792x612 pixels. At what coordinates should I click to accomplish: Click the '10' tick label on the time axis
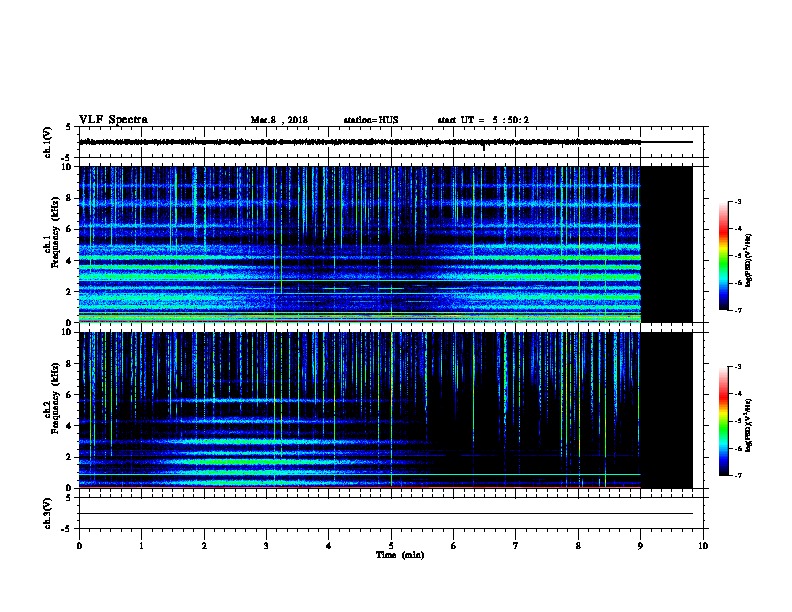(703, 546)
